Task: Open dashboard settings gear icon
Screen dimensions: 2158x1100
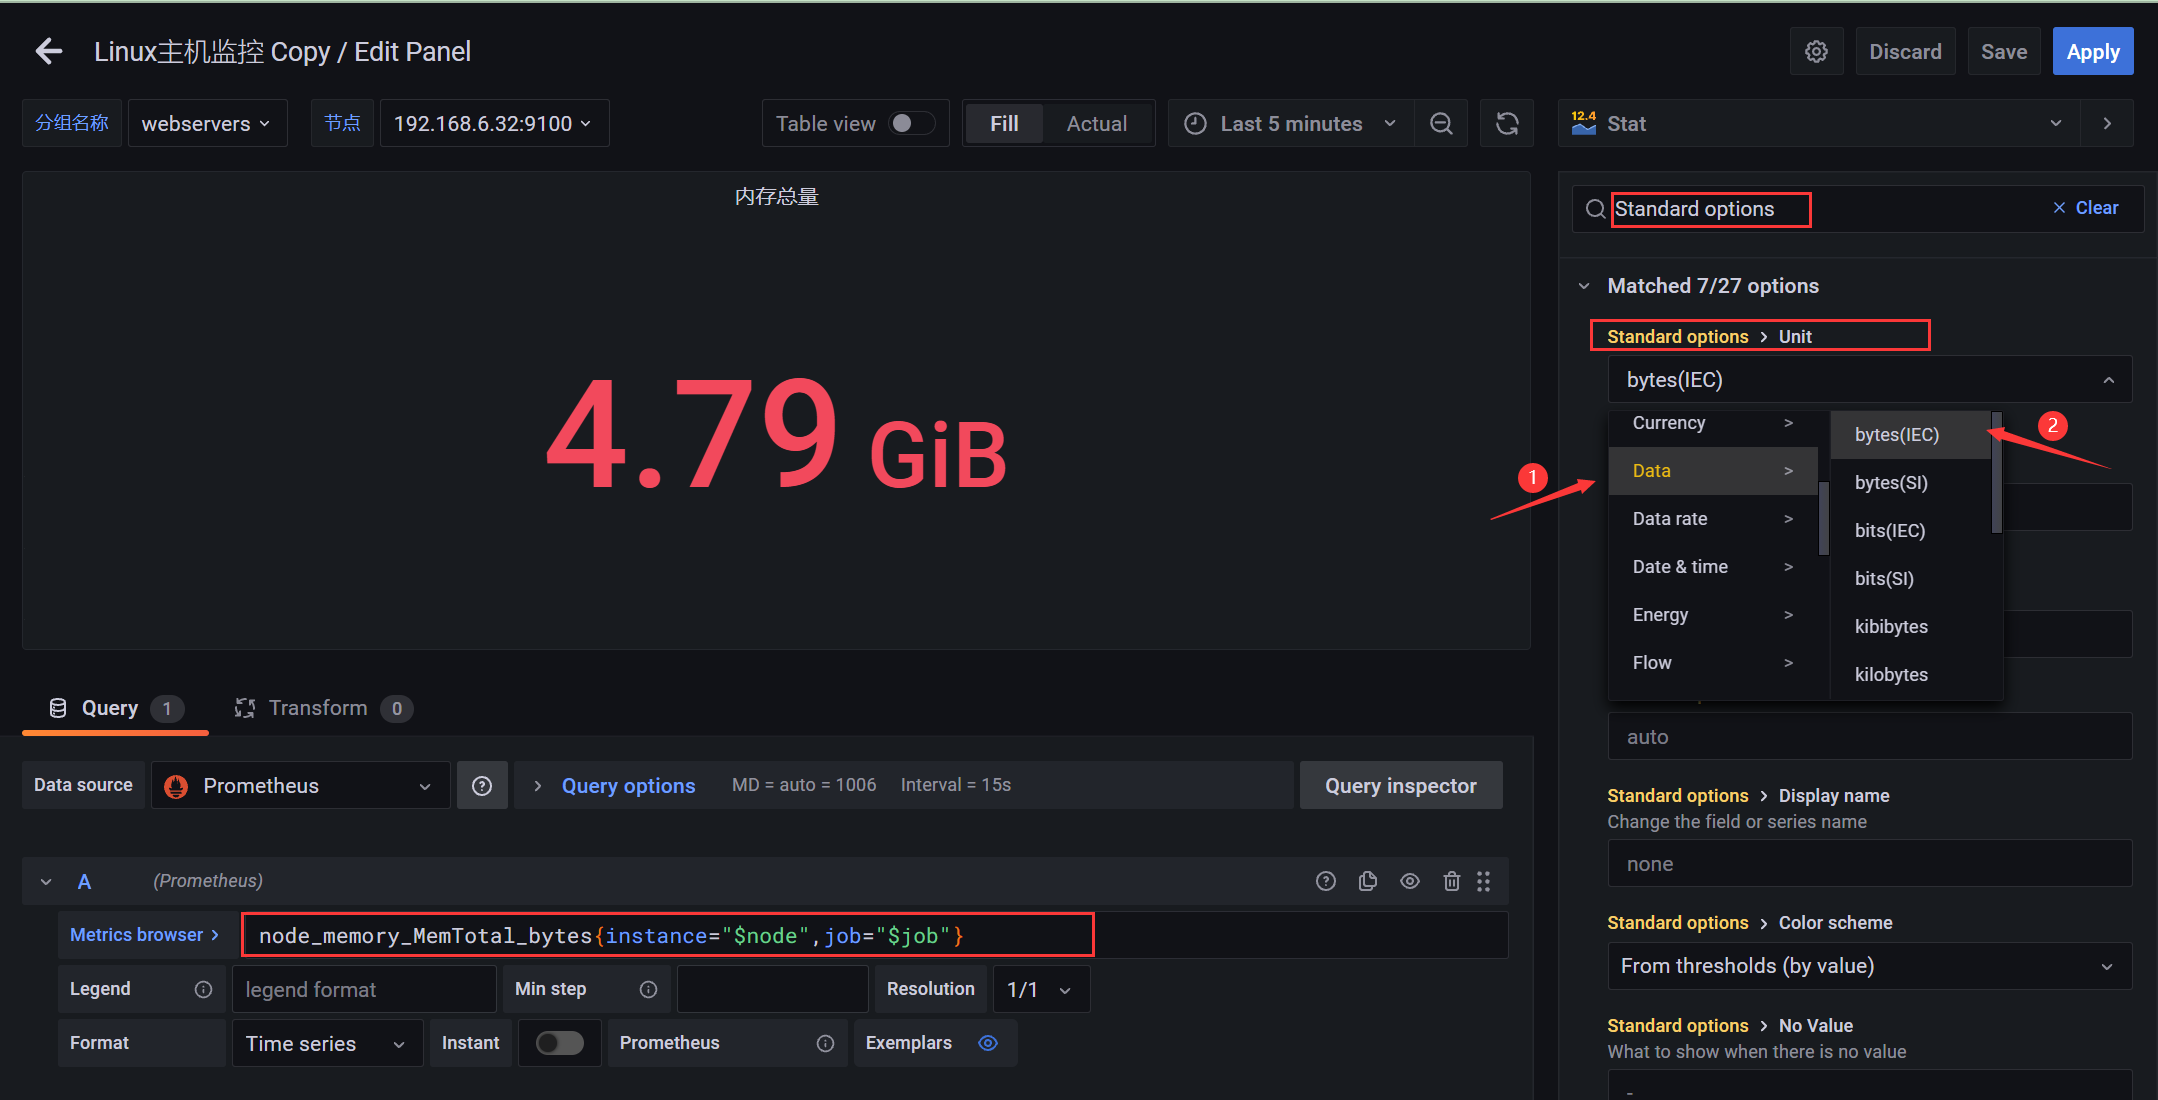Action: [1816, 51]
